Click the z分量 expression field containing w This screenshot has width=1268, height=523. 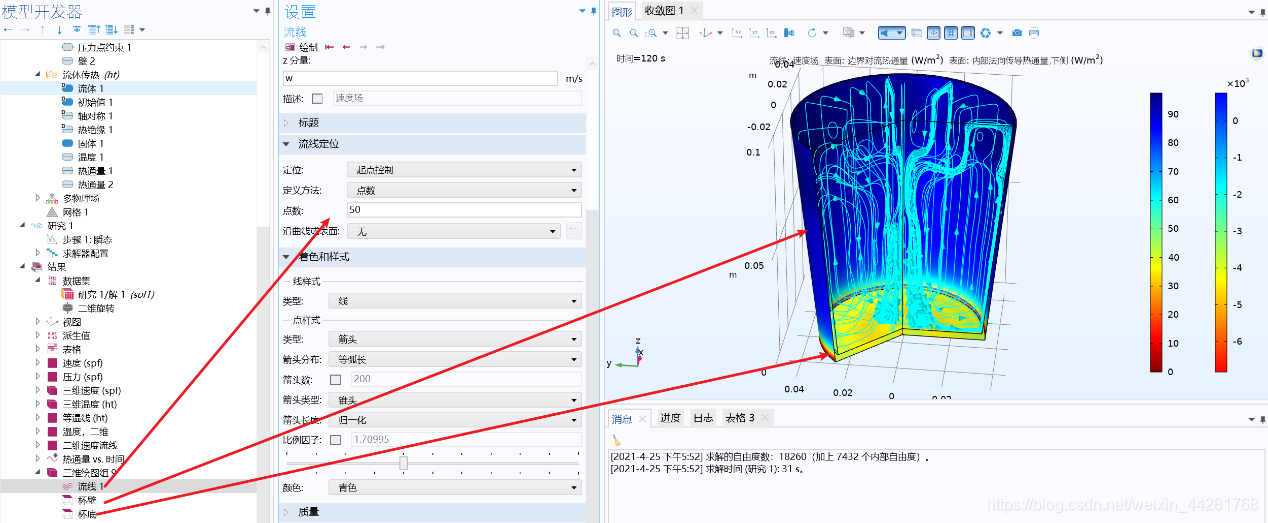421,77
